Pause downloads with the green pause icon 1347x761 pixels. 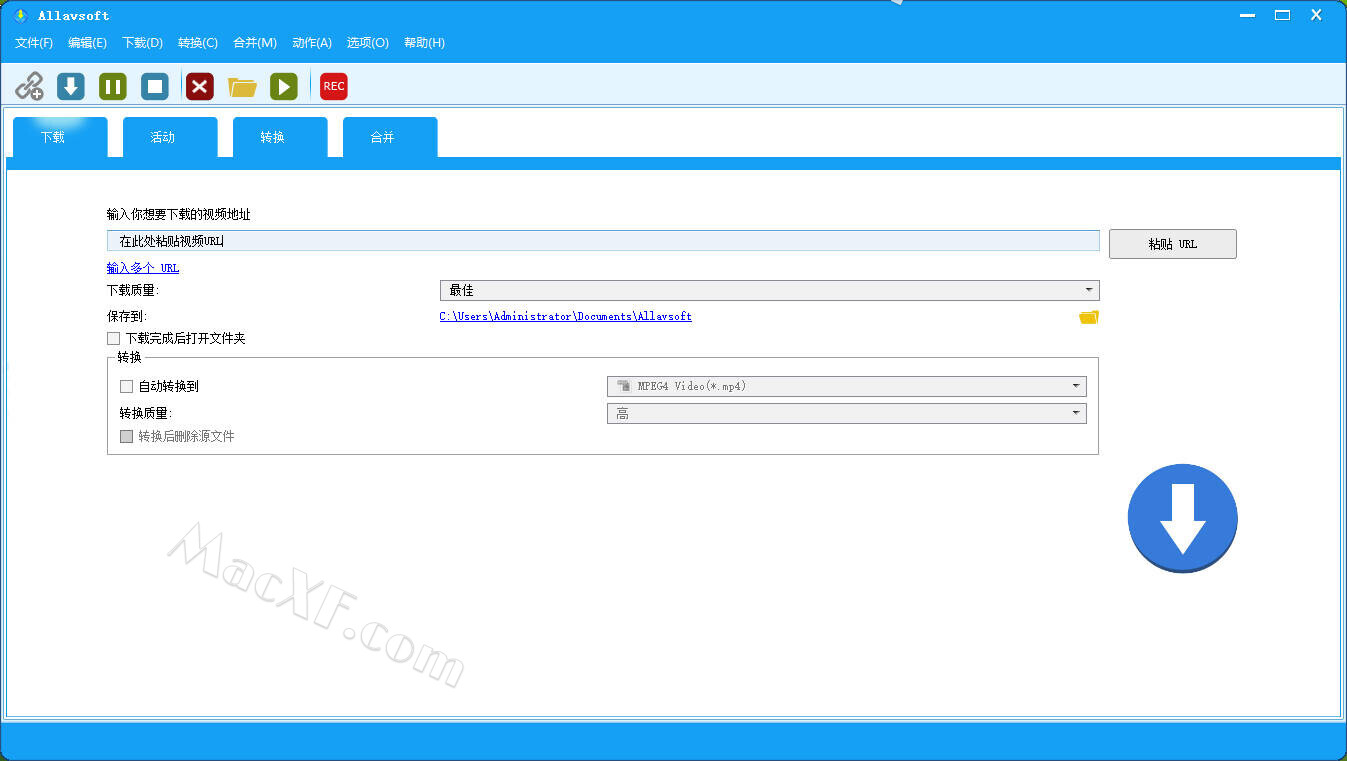(x=113, y=86)
